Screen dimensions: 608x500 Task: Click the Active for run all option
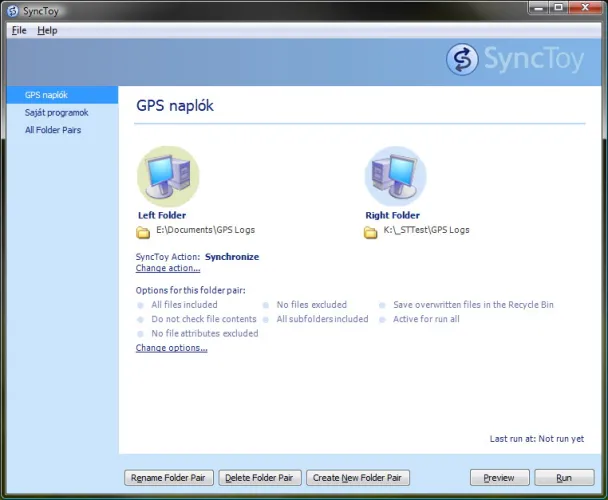coord(426,319)
